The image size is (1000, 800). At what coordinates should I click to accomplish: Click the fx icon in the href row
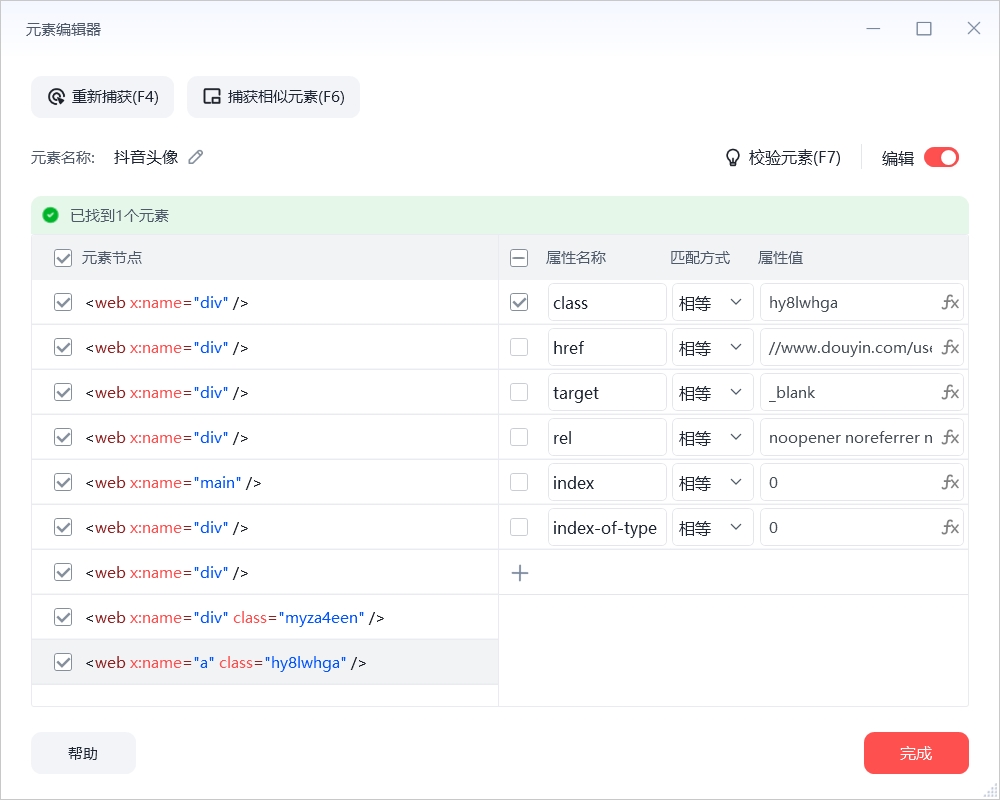(950, 348)
